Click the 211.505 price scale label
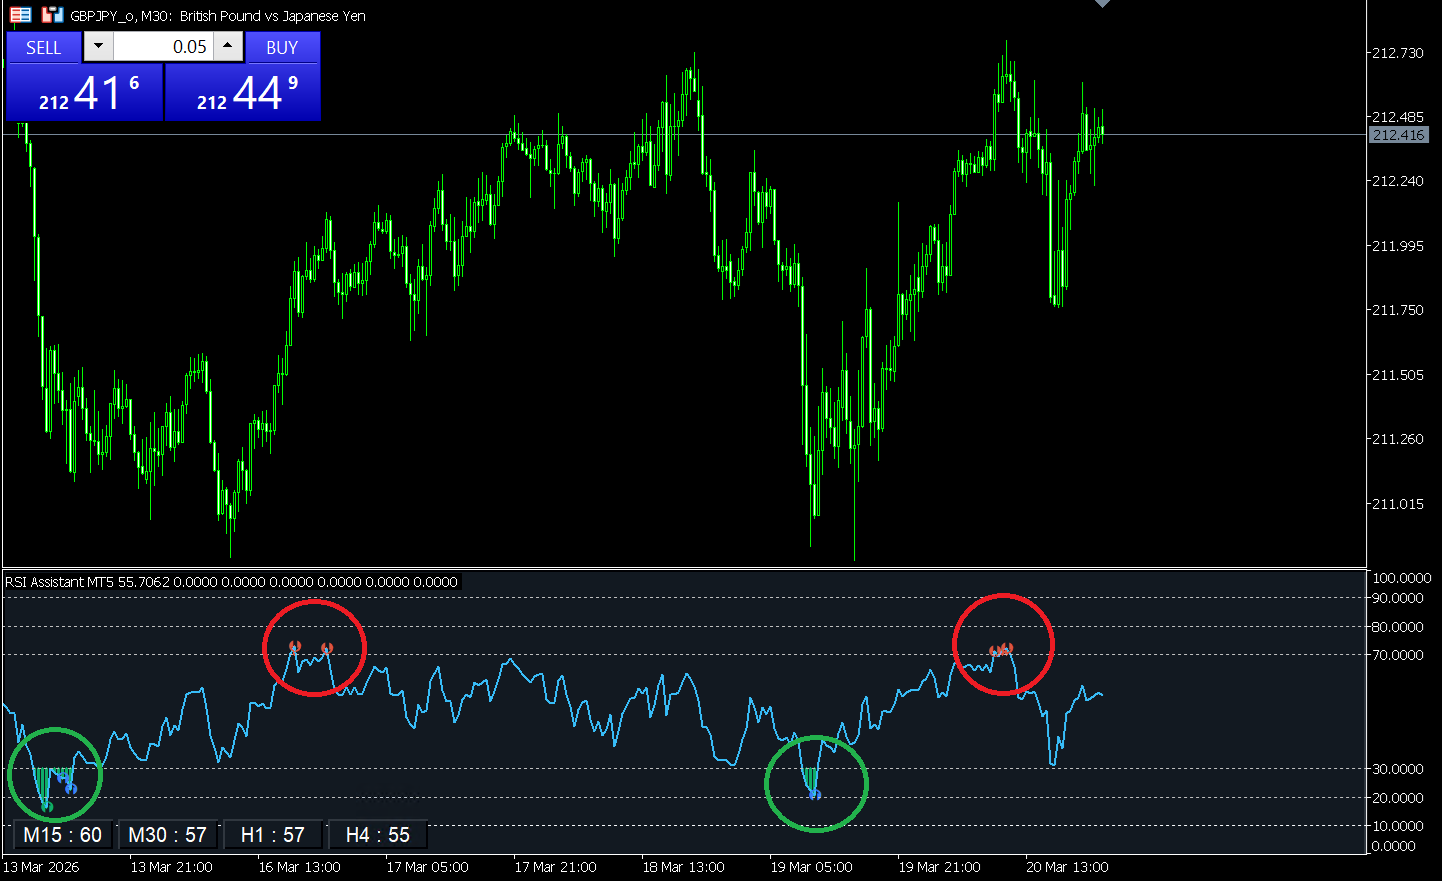Viewport: 1442px width, 881px height. [x=1397, y=375]
